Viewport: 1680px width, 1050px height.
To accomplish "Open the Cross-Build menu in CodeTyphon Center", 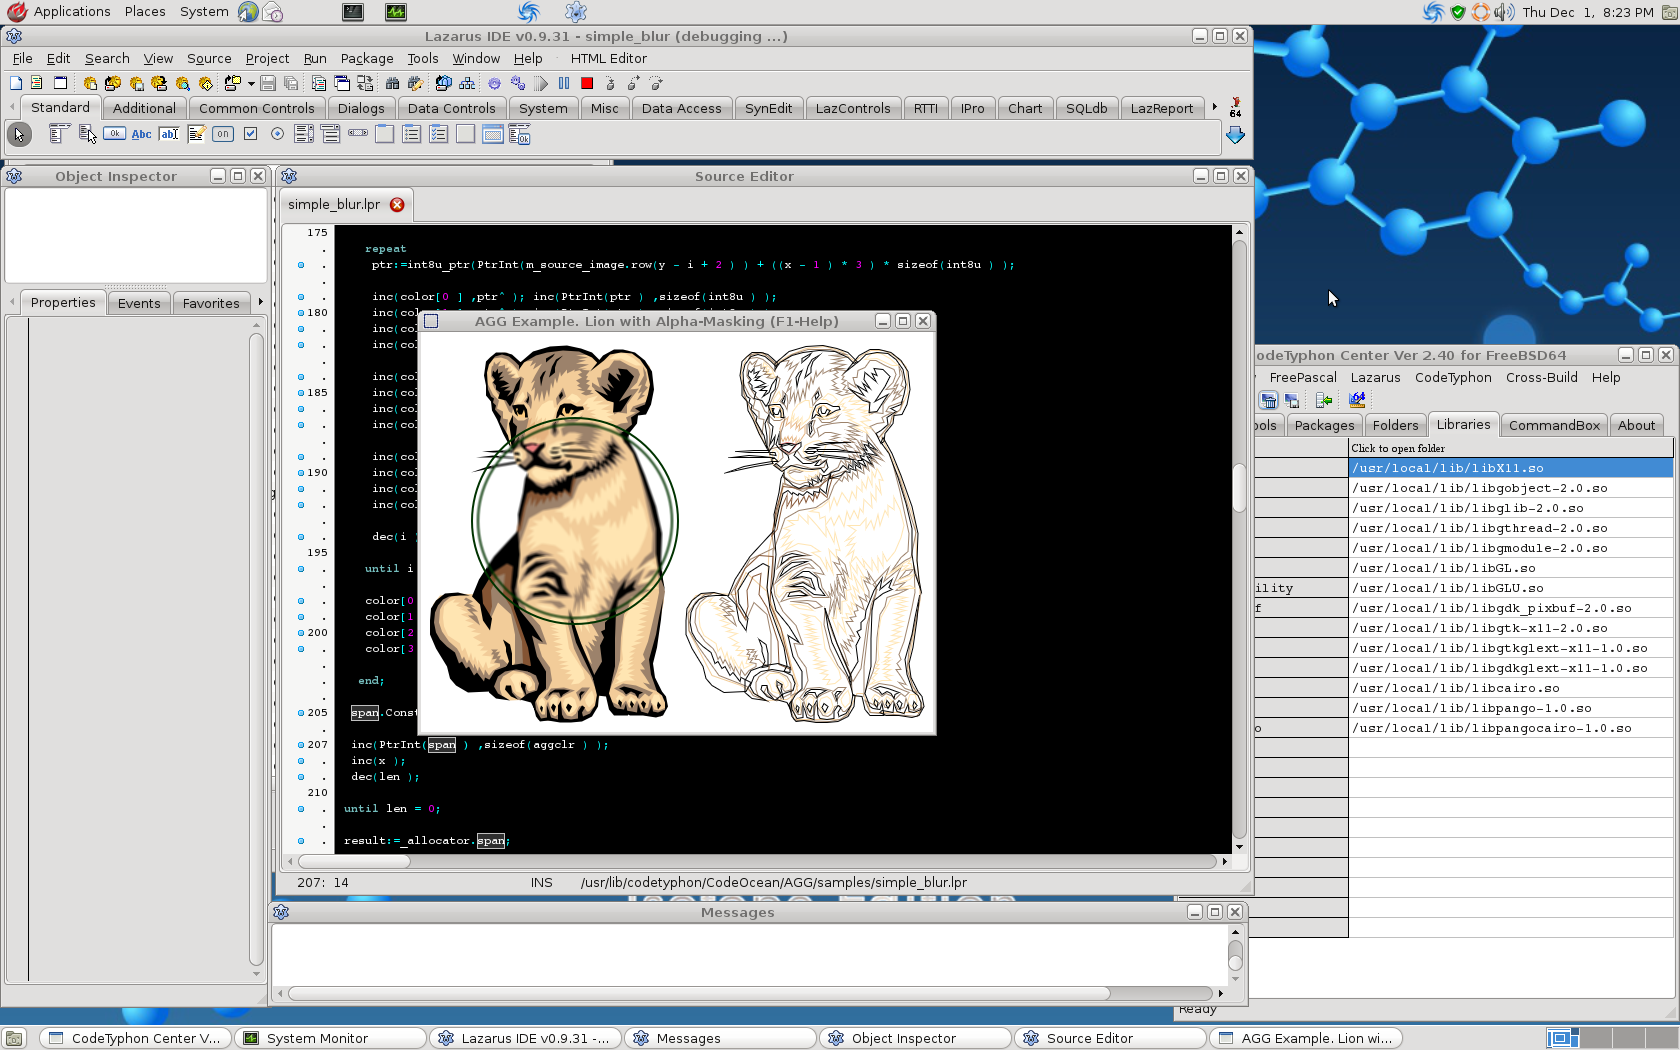I will coord(1541,377).
